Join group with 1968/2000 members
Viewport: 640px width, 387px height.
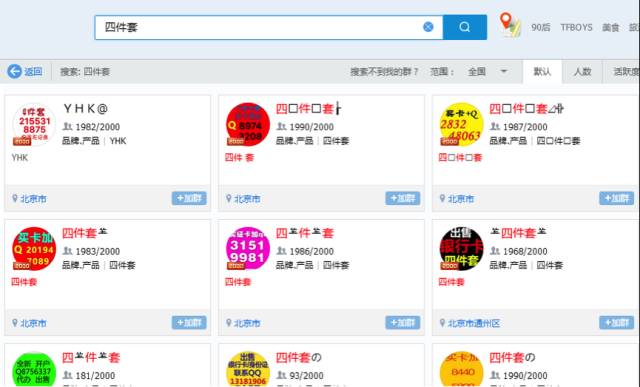pos(616,322)
